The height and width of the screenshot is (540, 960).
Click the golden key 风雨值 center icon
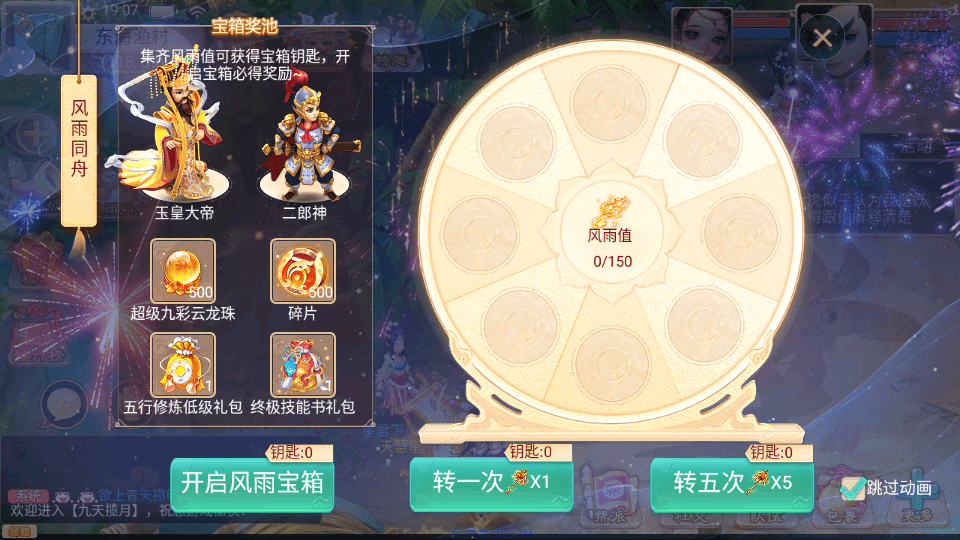pyautogui.click(x=610, y=211)
